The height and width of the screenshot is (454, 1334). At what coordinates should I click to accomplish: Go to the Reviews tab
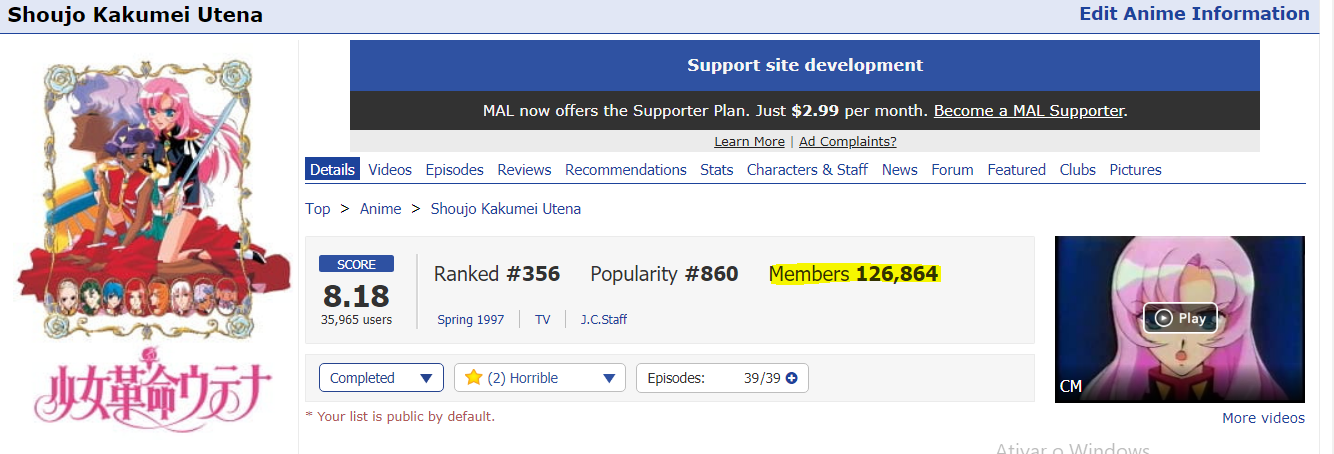[524, 170]
